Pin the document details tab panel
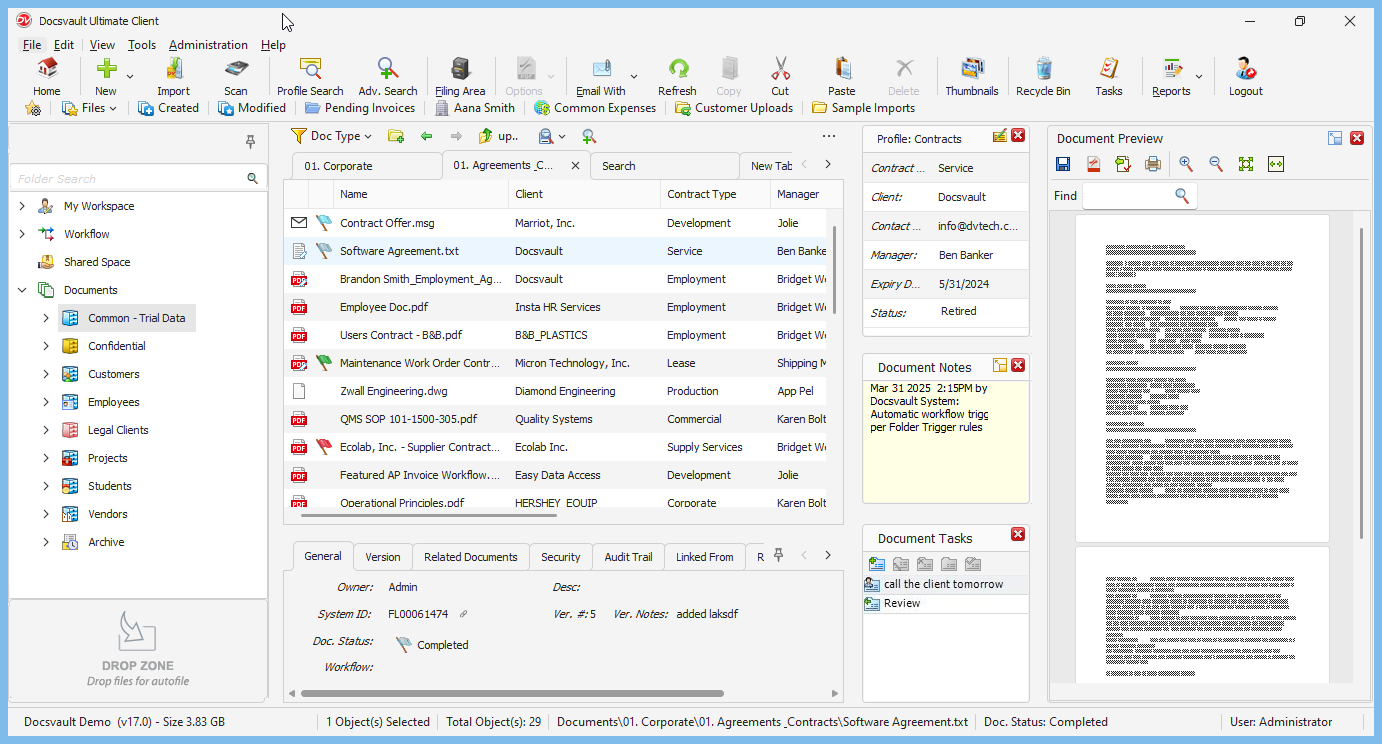This screenshot has width=1382, height=744. point(778,556)
